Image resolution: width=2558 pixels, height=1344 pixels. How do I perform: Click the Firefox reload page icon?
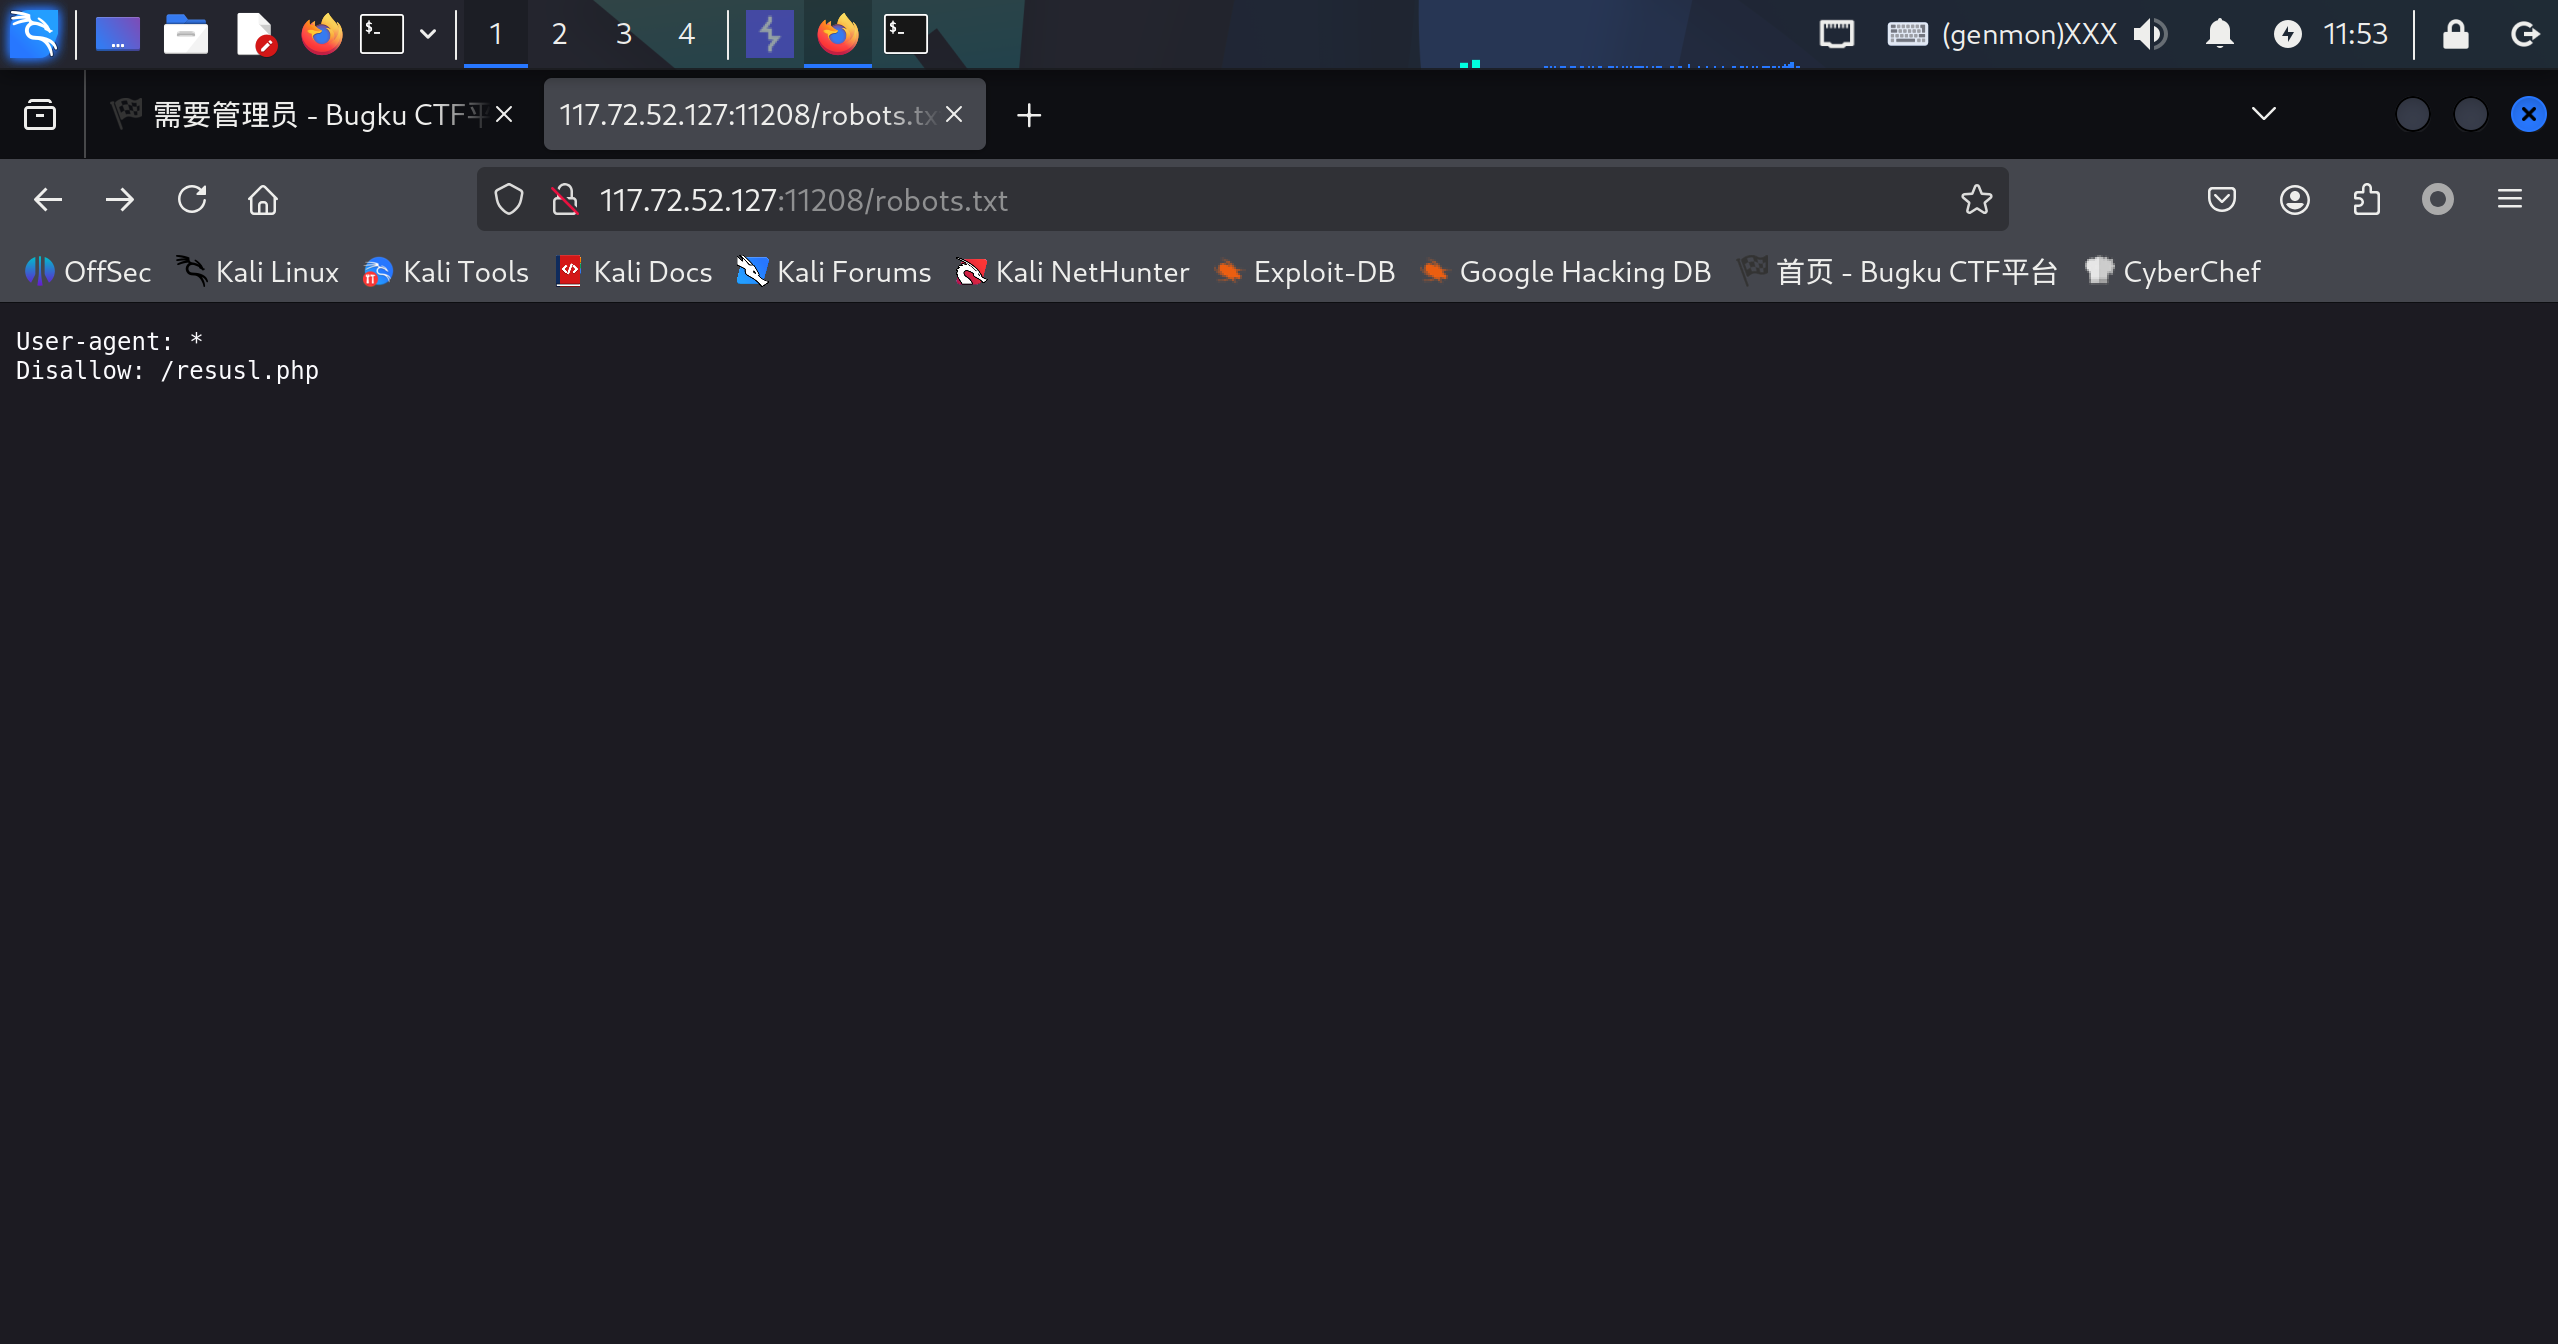(192, 200)
